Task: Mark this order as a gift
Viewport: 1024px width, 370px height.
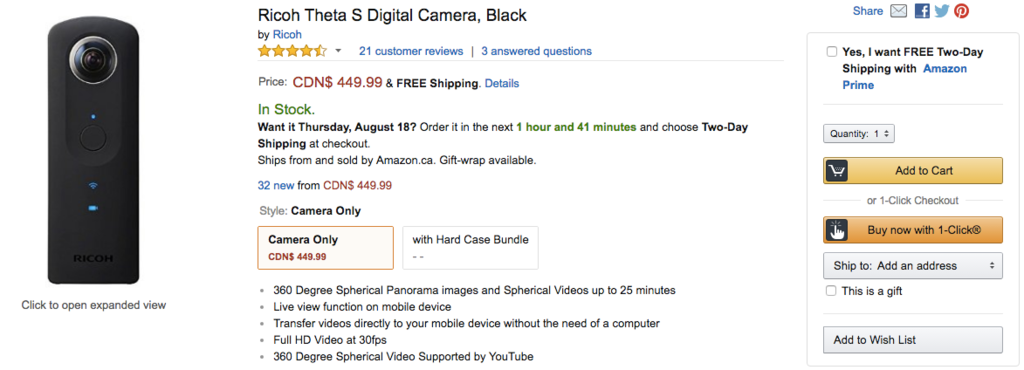Action: [831, 291]
